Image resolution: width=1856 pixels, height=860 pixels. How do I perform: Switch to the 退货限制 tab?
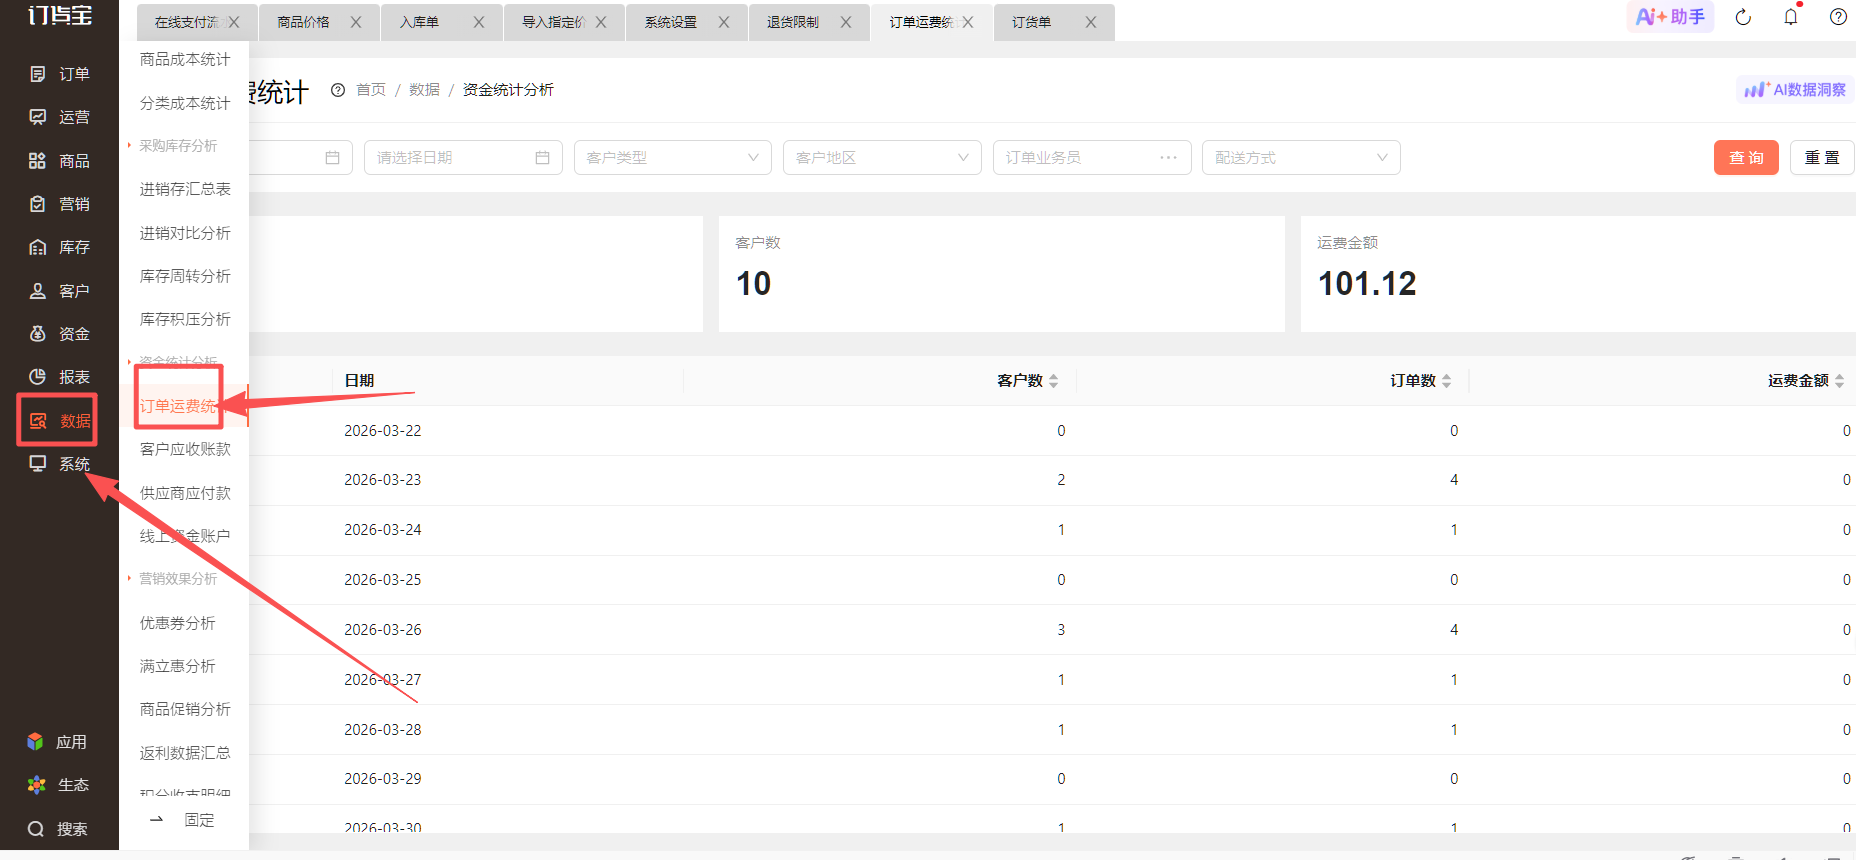[792, 22]
